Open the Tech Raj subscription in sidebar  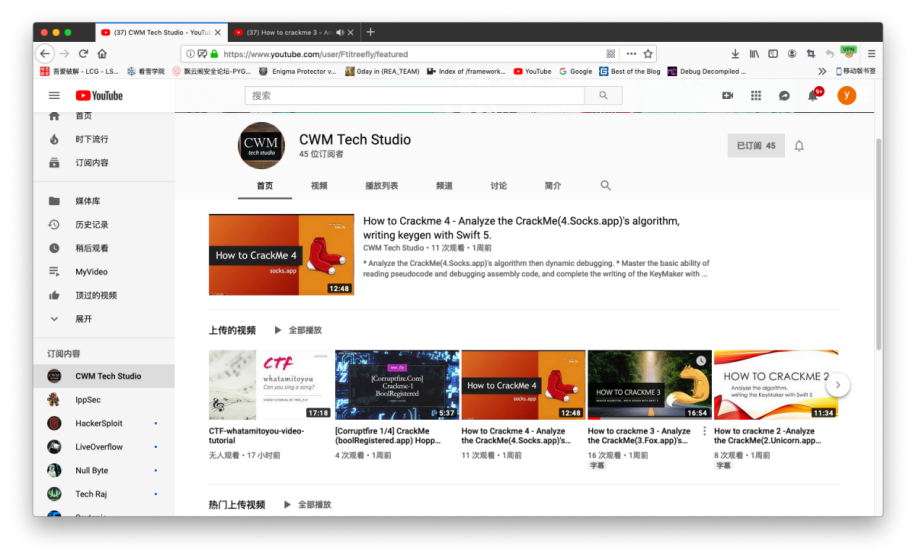(x=103, y=494)
